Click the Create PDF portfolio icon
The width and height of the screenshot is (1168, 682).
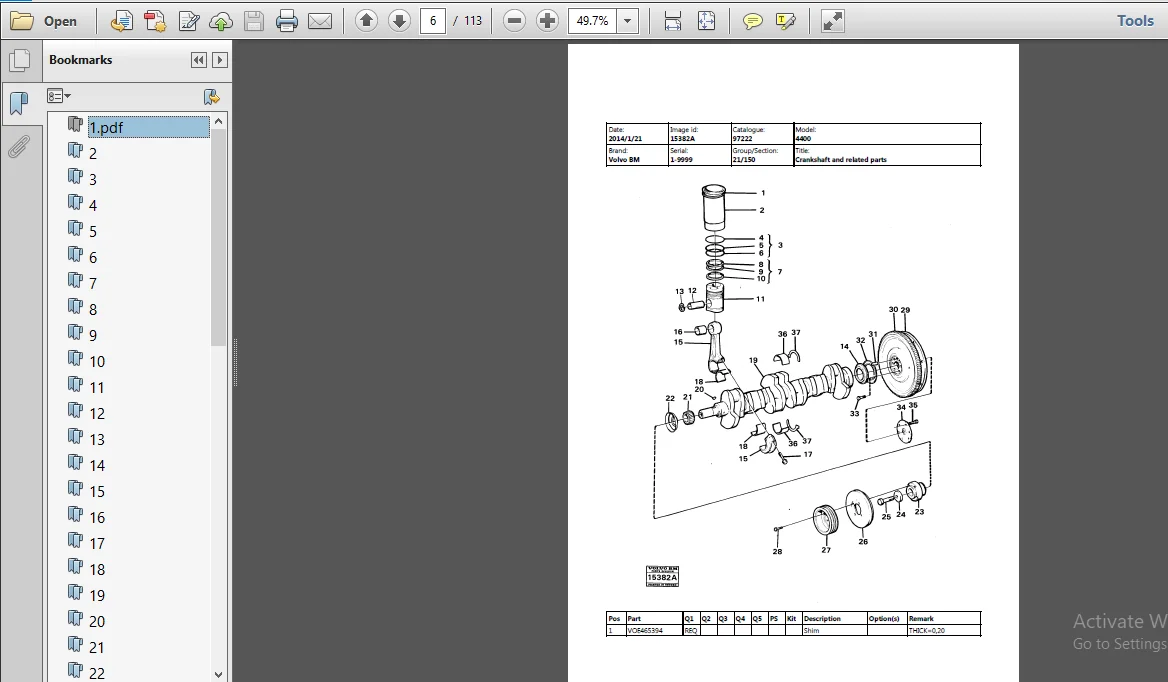pyautogui.click(x=155, y=21)
